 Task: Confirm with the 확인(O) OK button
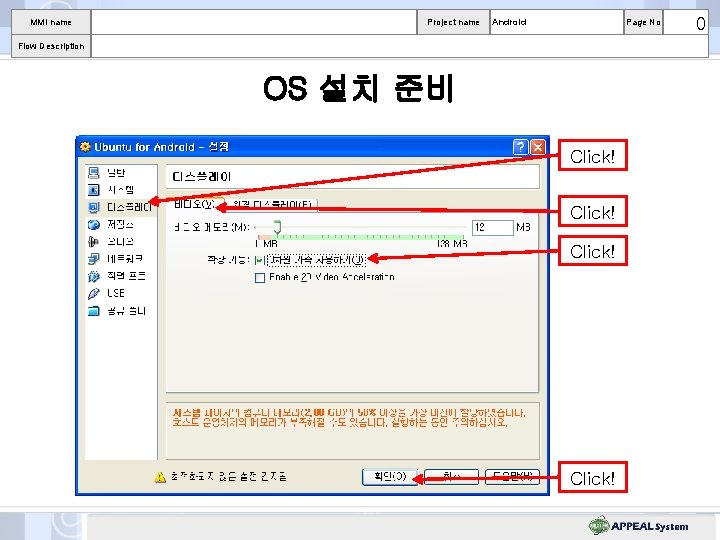tap(390, 477)
